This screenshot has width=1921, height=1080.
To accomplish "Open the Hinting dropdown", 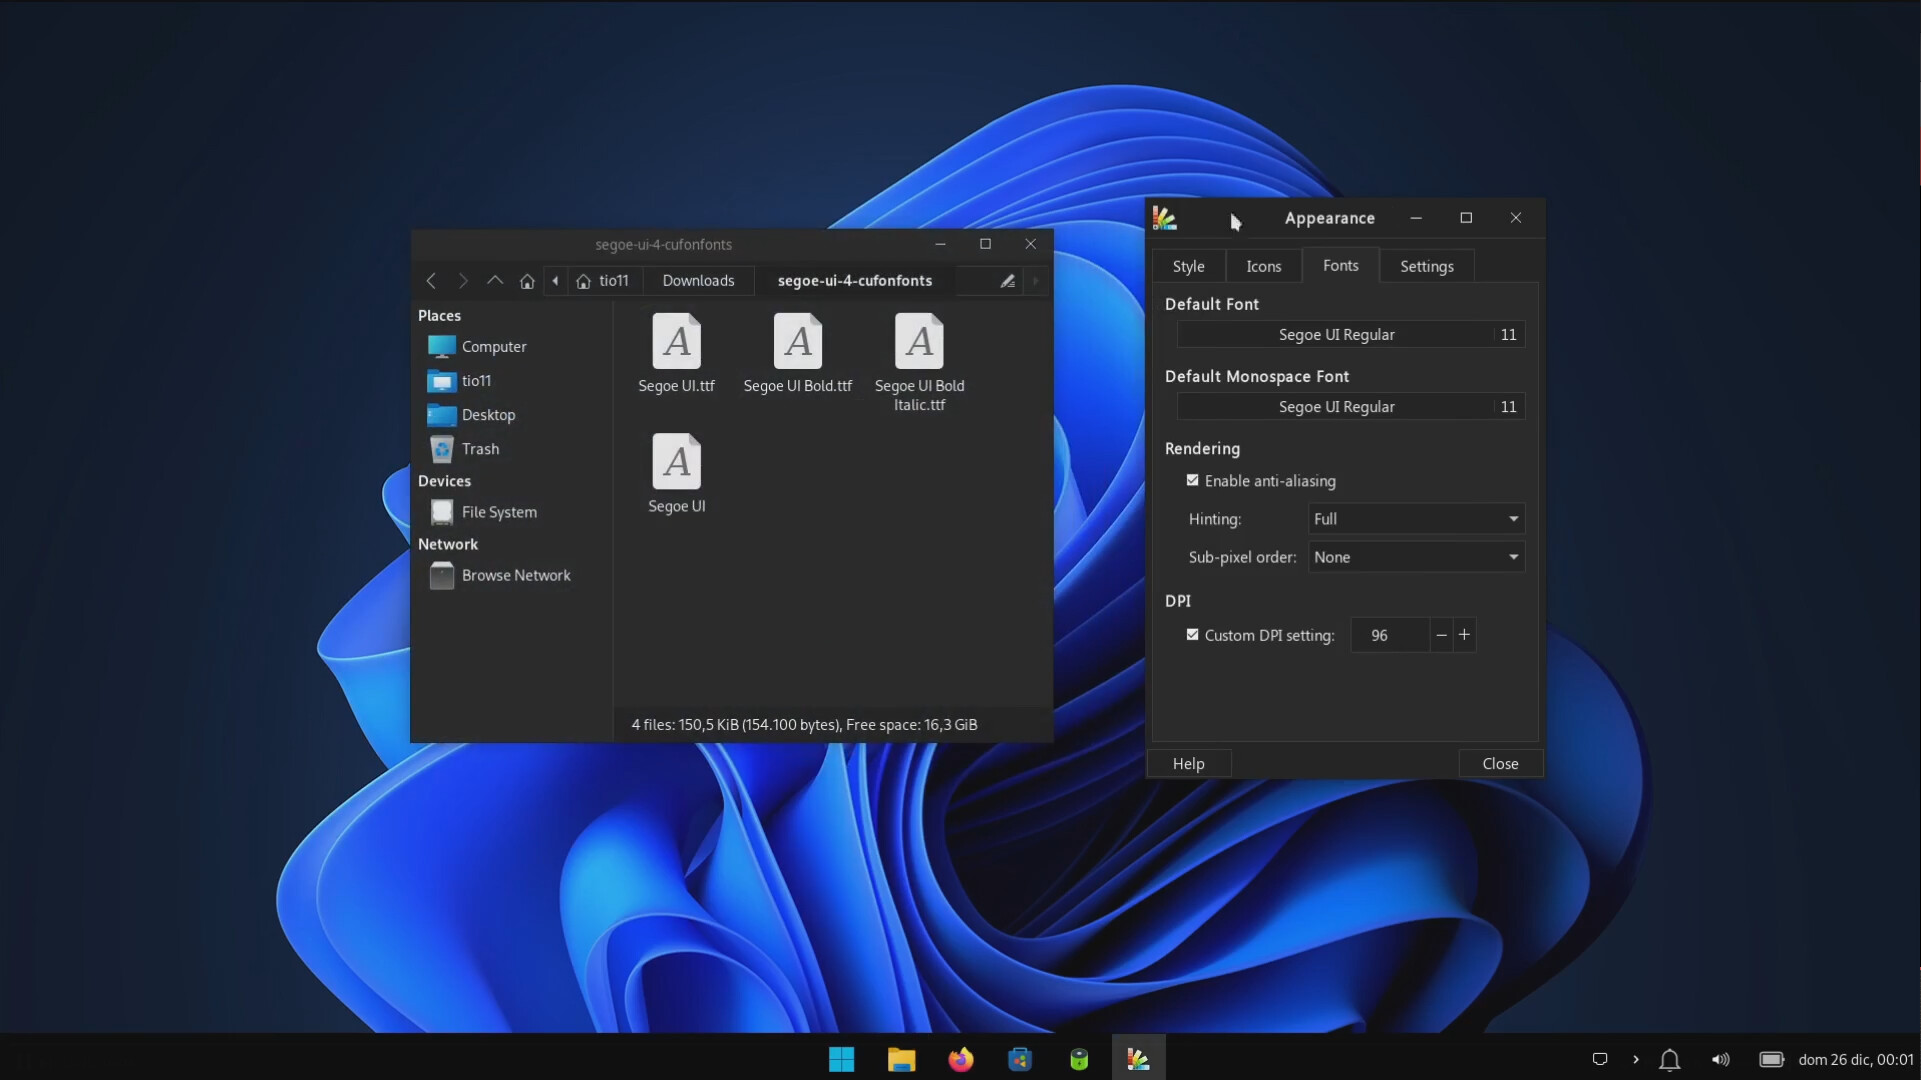I will tap(1415, 519).
